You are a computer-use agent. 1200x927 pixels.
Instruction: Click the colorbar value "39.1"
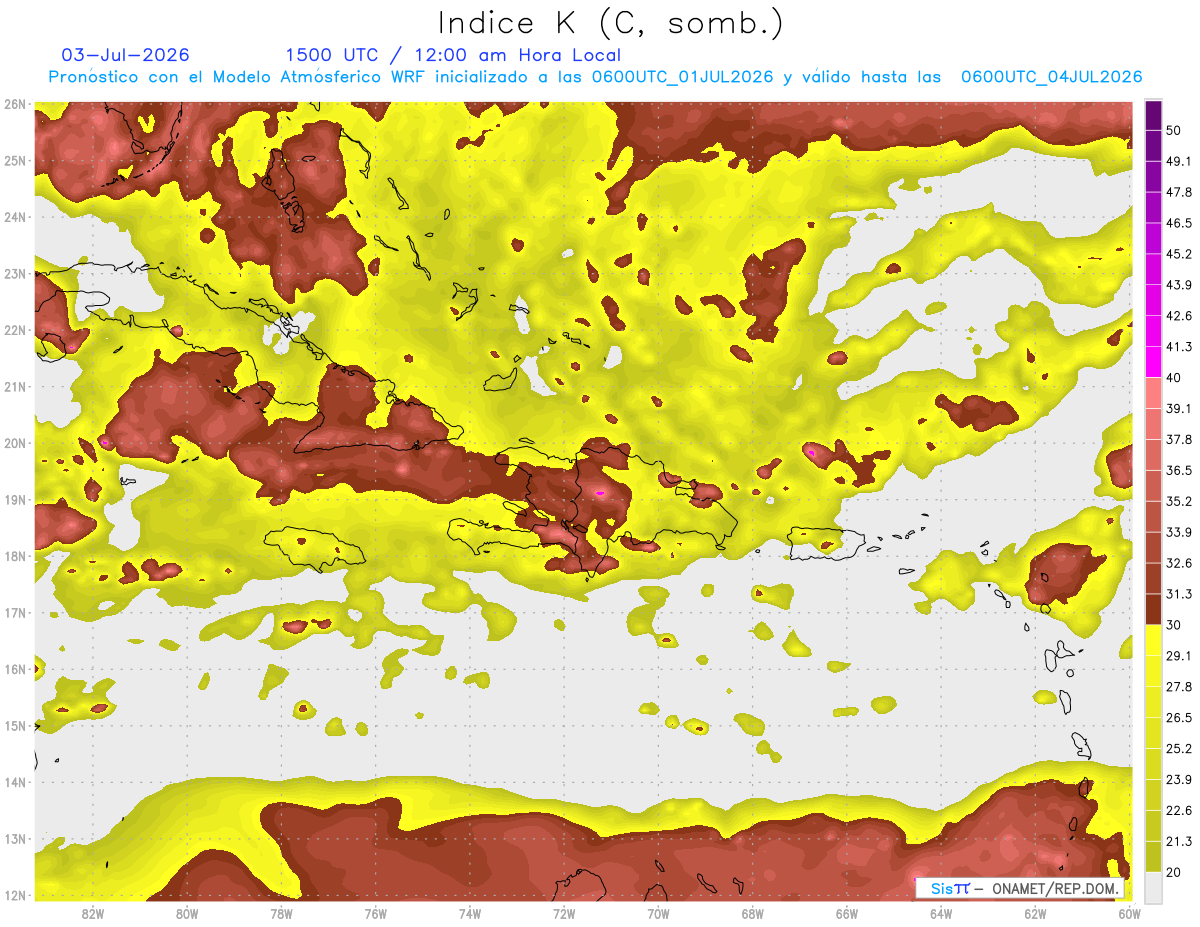tap(1179, 409)
